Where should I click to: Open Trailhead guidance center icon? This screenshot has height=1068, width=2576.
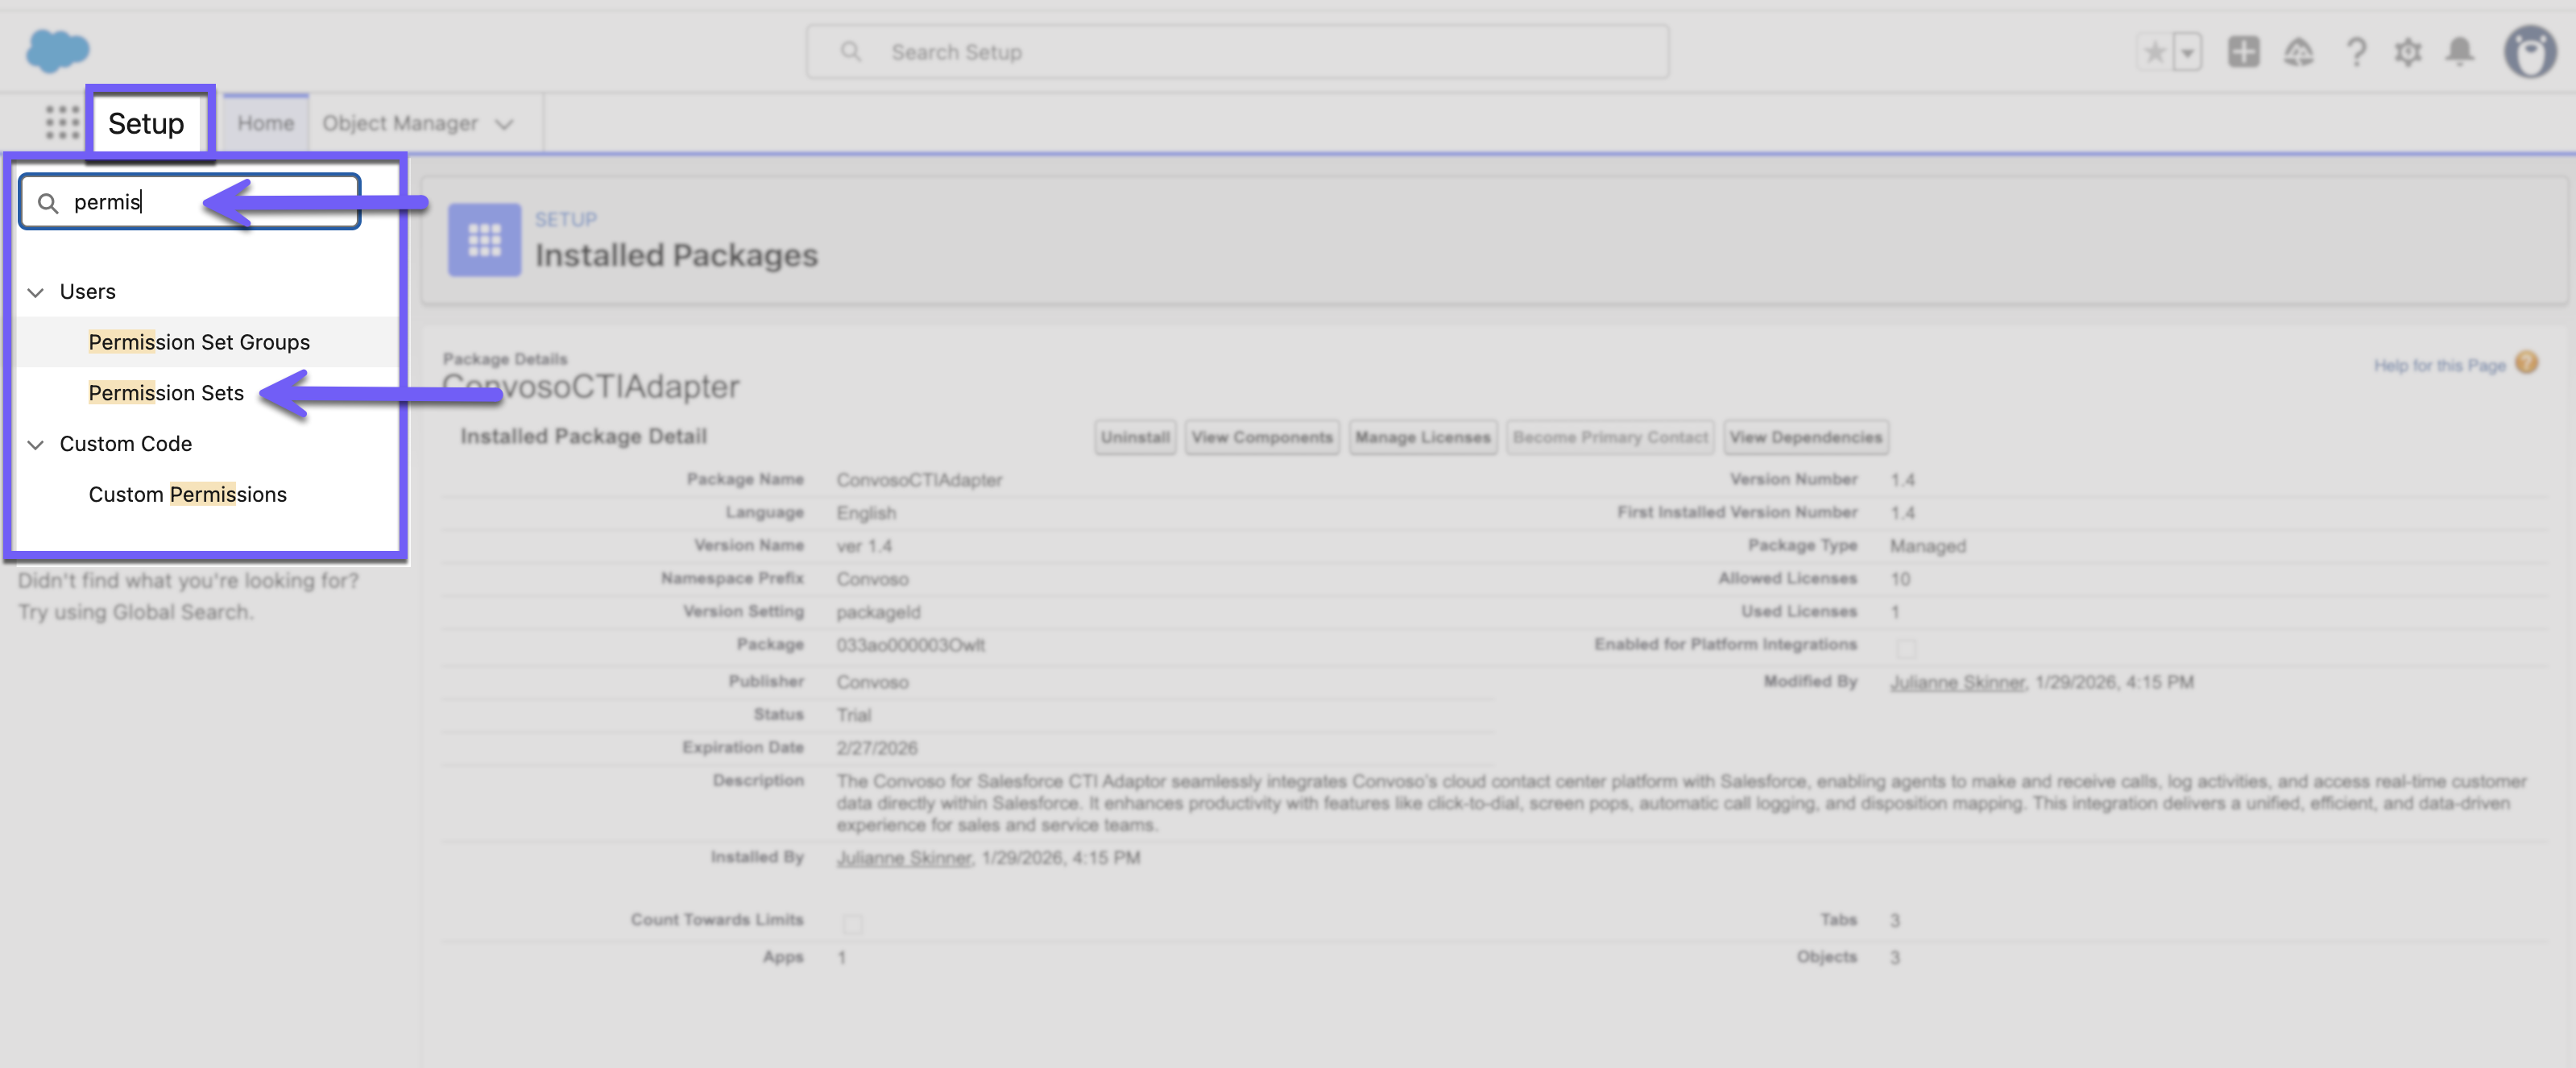[x=2298, y=52]
